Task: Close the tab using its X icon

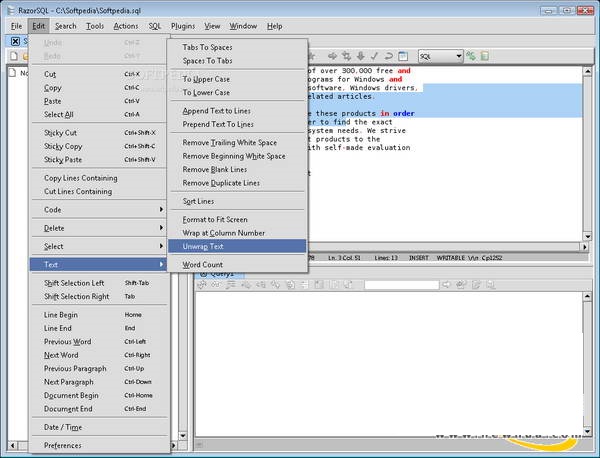Action: [14, 41]
